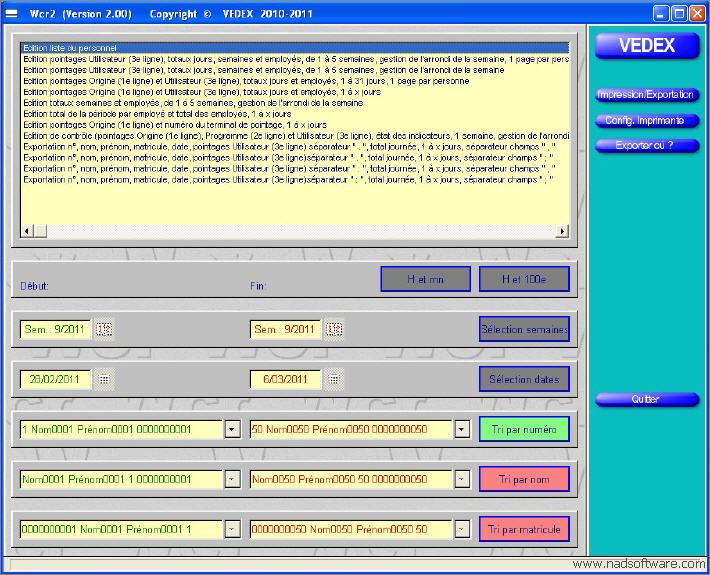Expand dropdown for '0000000050 Nom0050 Prénom0050 50'
Viewport: 710px width, 575px height.
click(x=462, y=529)
